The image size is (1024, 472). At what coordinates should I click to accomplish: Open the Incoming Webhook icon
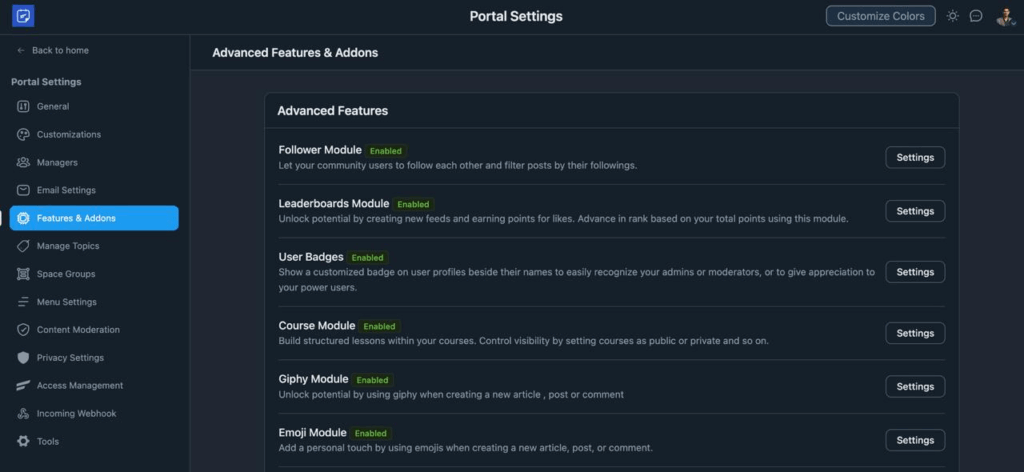coord(23,414)
